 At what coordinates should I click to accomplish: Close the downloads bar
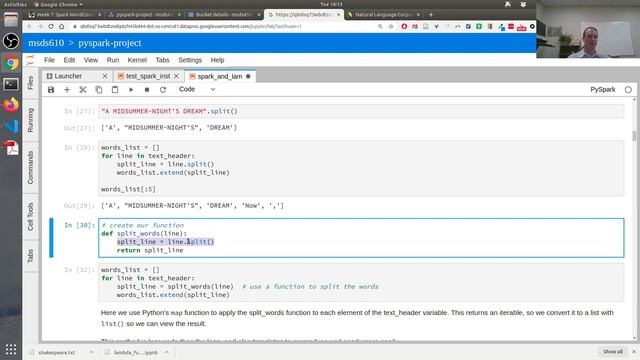click(634, 351)
